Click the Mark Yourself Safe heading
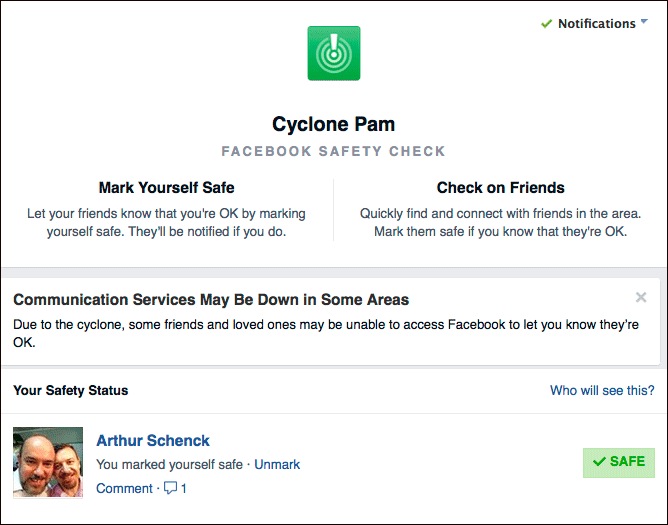The height and width of the screenshot is (525, 668). point(167,187)
